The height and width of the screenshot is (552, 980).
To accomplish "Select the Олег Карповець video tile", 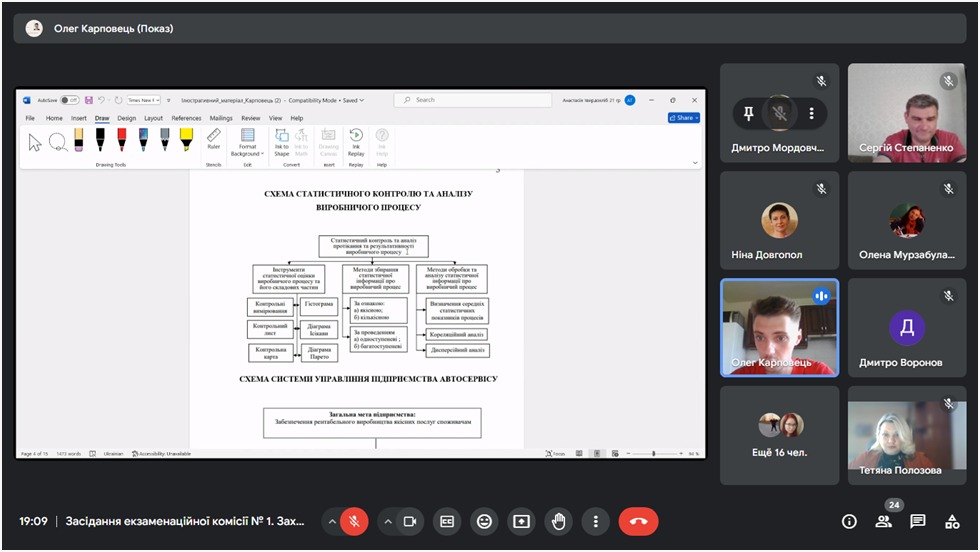I will point(779,327).
